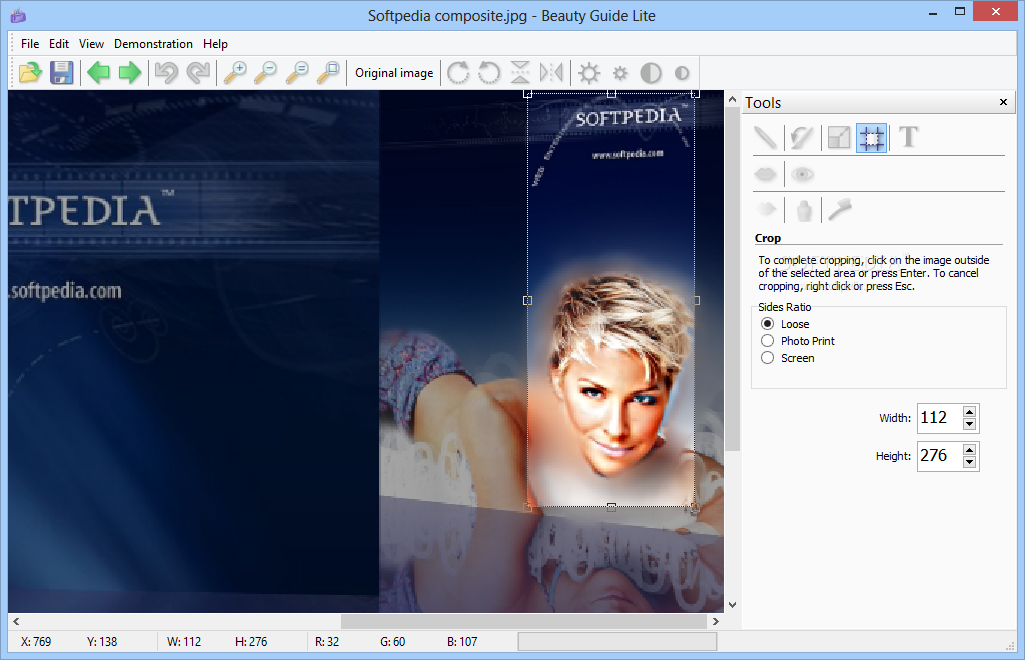Increase brightness with large sun icon
Screen dimensions: 1025x660
tap(589, 73)
